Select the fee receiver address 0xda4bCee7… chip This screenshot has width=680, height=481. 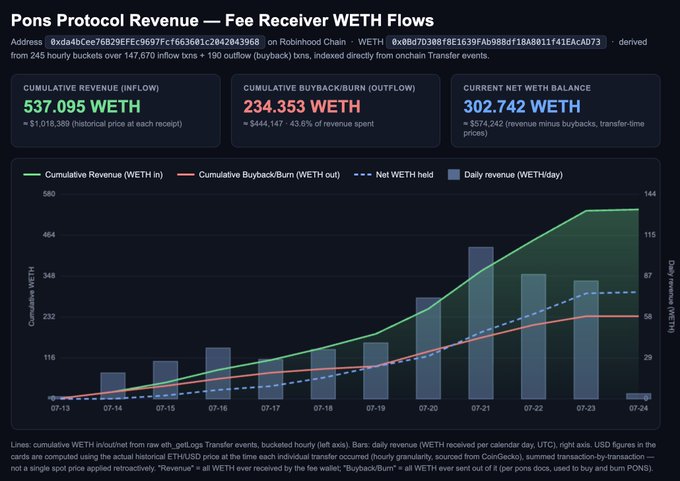point(155,42)
